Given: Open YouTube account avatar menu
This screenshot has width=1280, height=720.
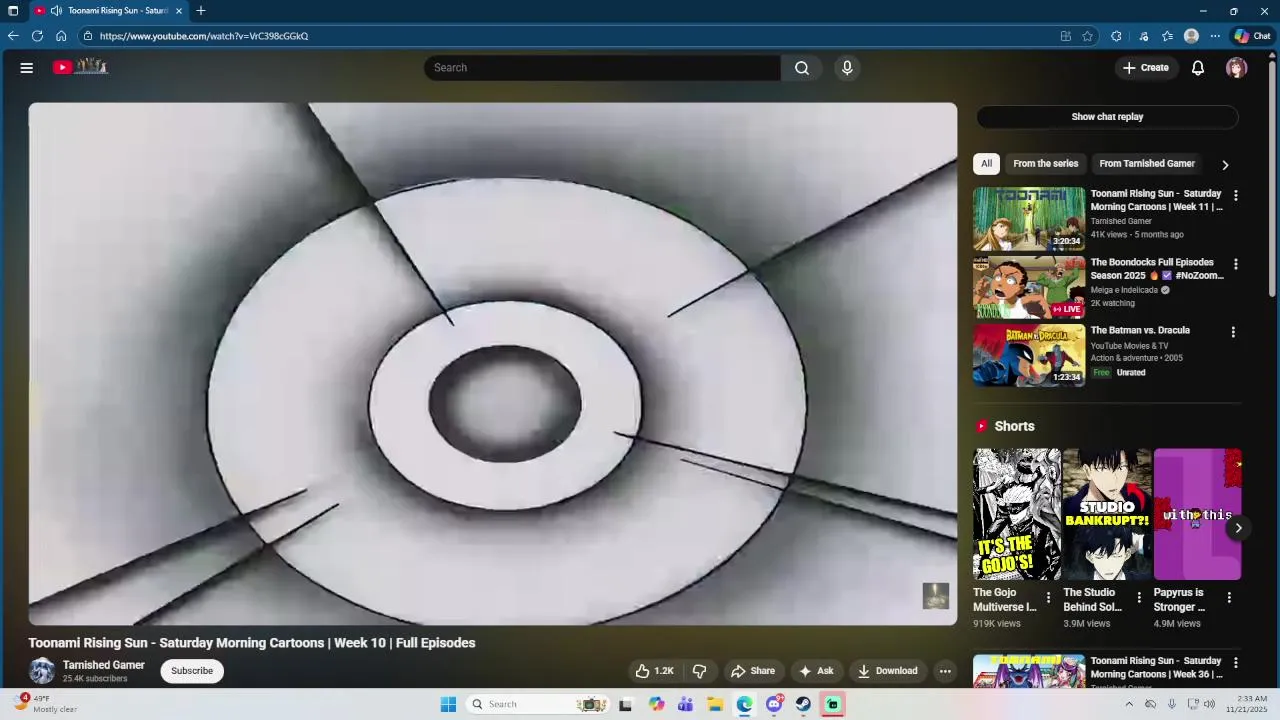Looking at the screenshot, I should coord(1237,68).
